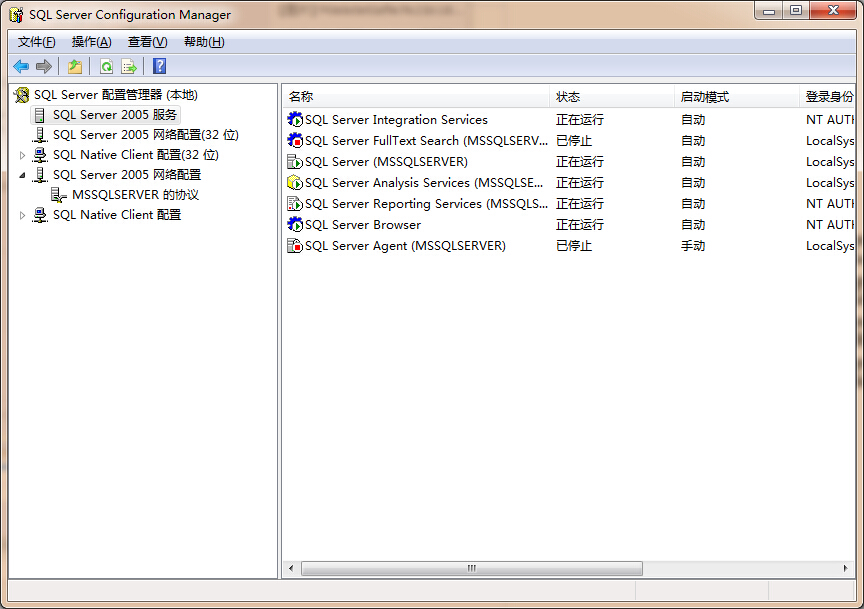The height and width of the screenshot is (609, 864).
Task: Select SQL Server 2005 服务 in tree
Action: click(x=115, y=115)
